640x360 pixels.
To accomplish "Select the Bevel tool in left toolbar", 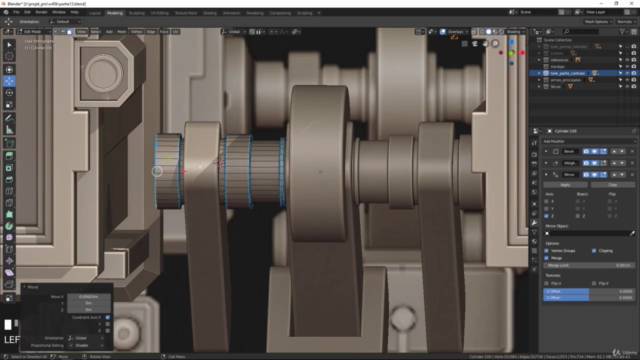I will 9,180.
